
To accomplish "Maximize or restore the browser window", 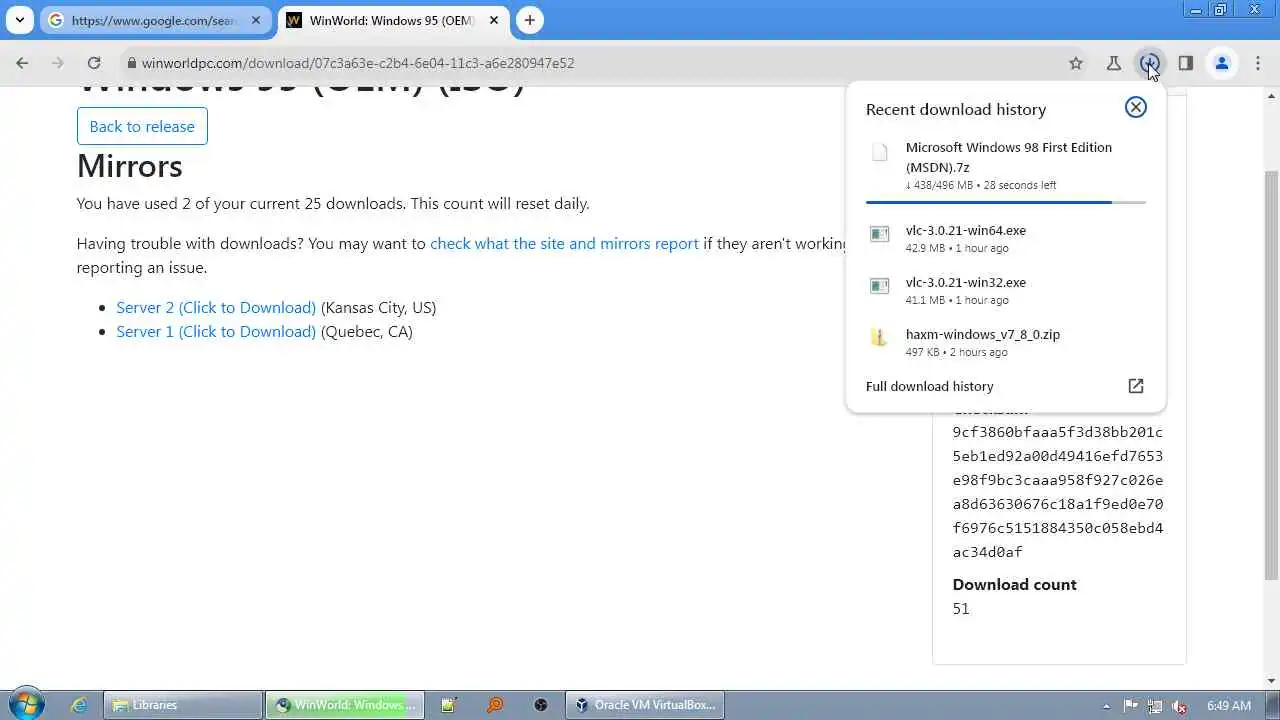I will point(1221,9).
